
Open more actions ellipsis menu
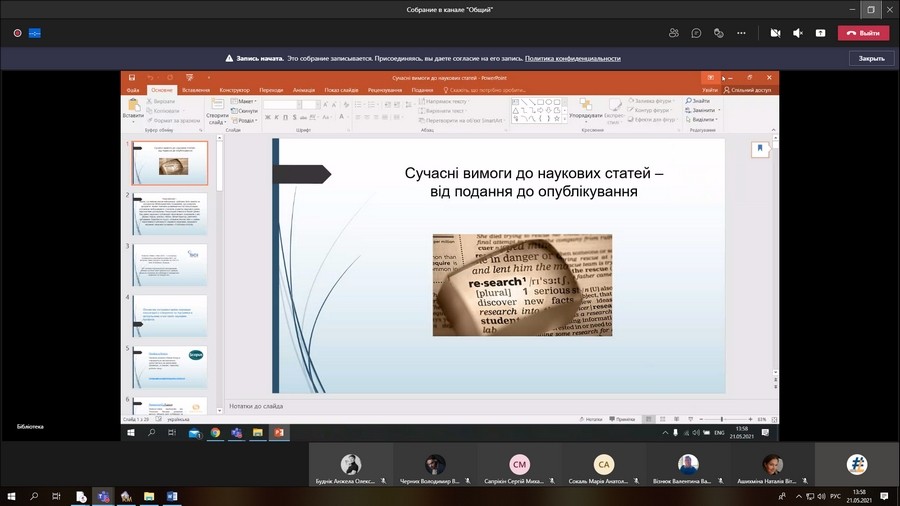point(741,33)
